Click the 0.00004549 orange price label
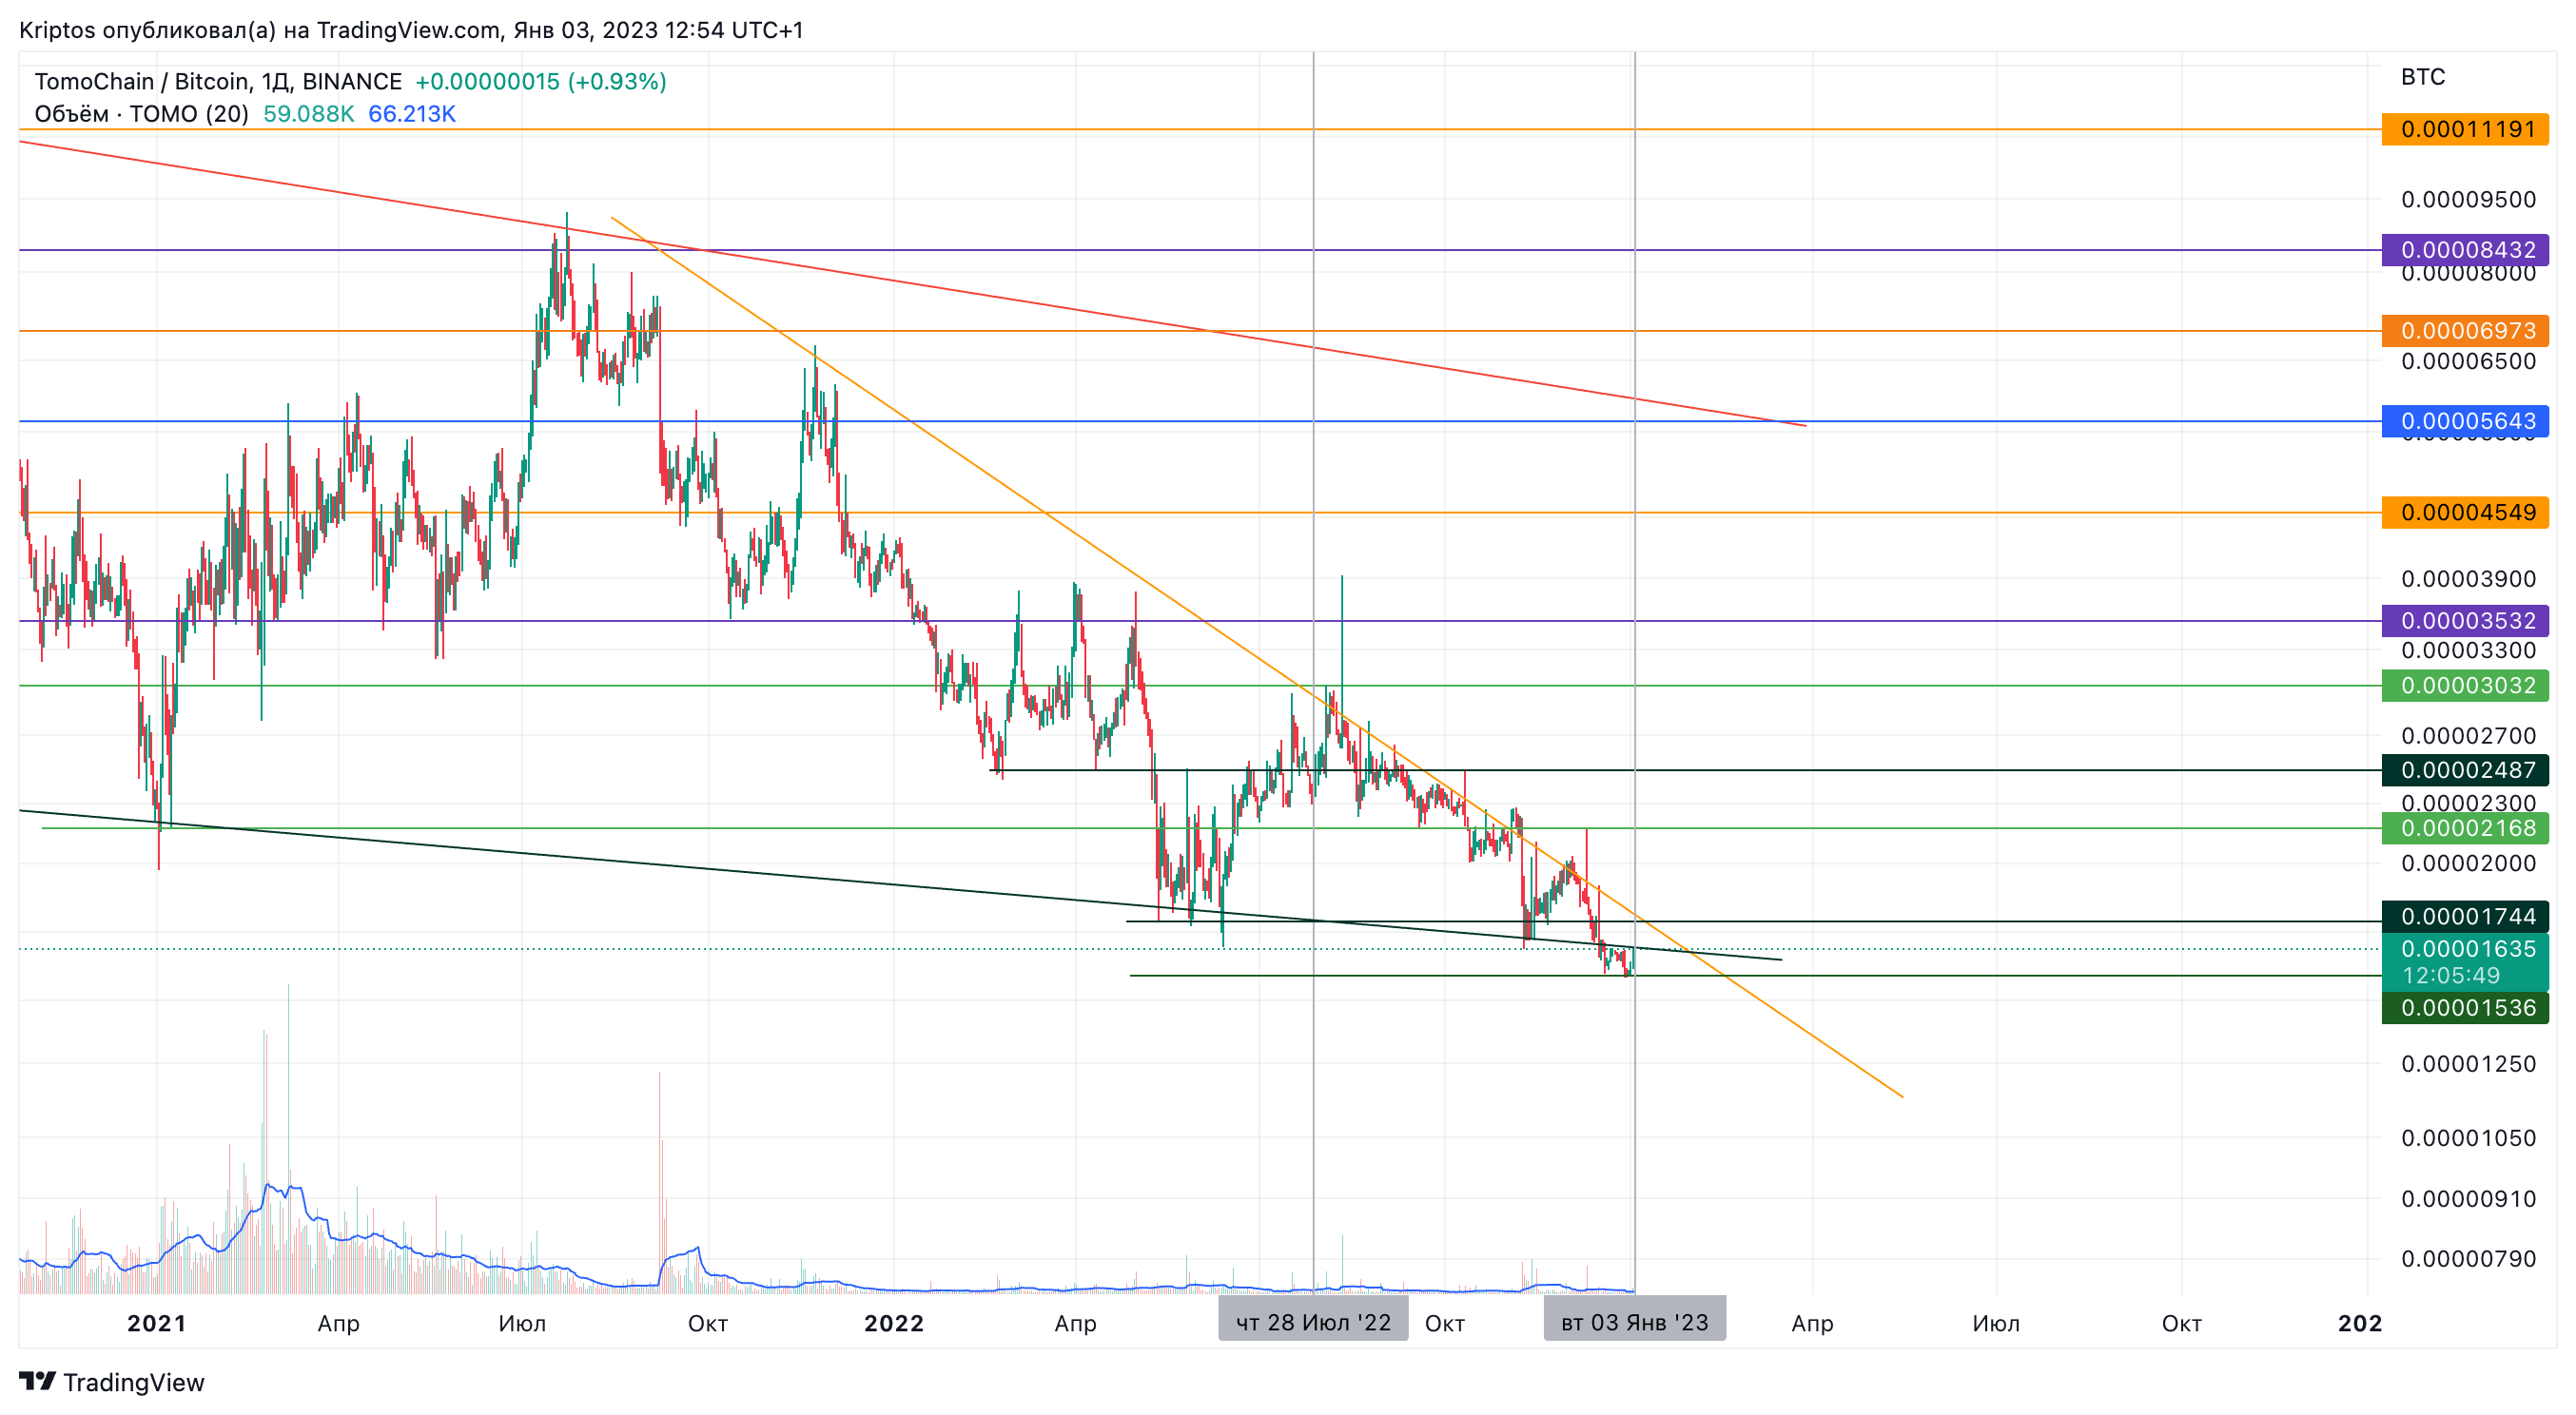 [x=2465, y=512]
